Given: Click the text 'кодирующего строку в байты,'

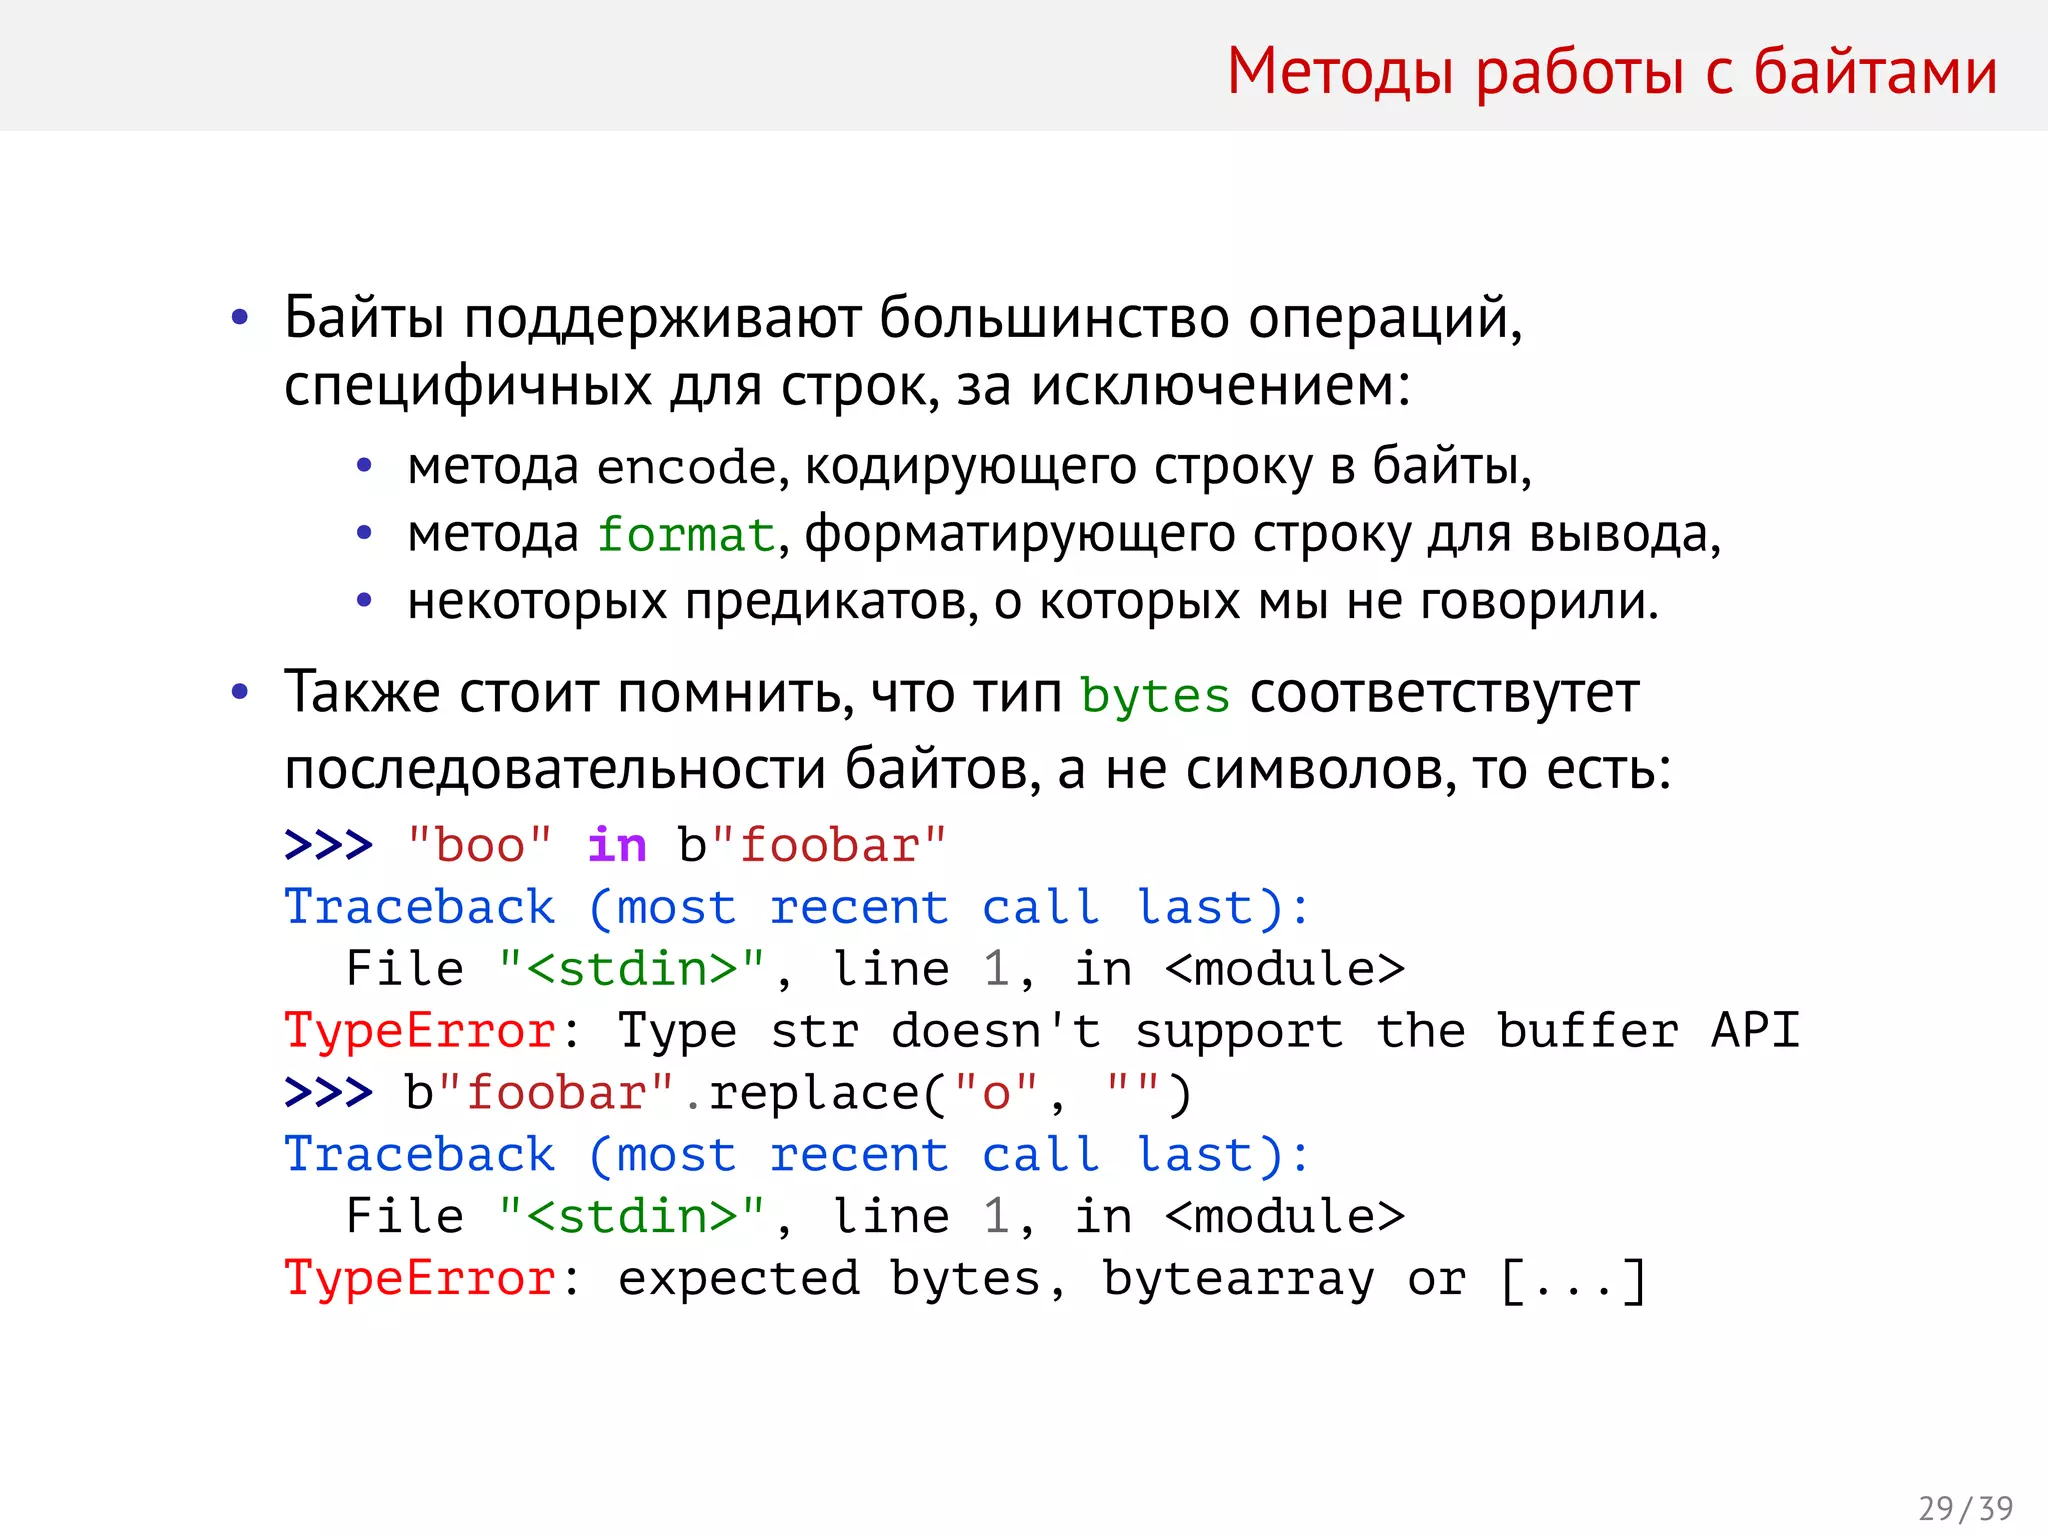Looking at the screenshot, I should click(x=1168, y=467).
